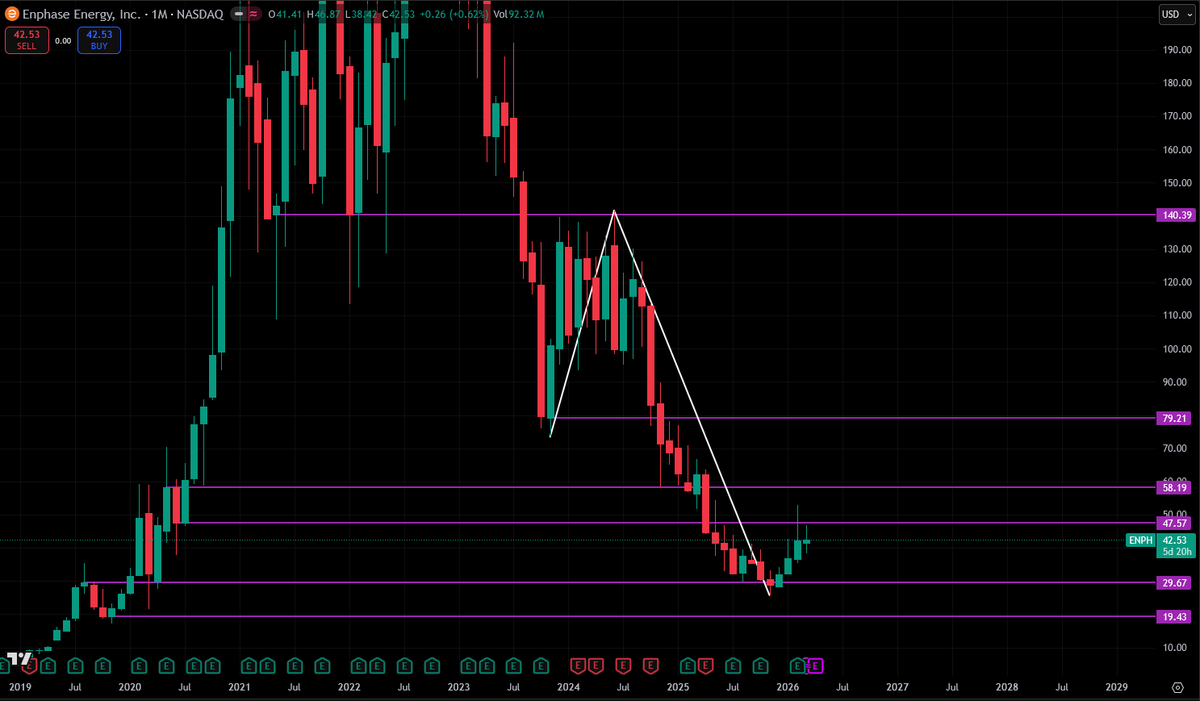
Task: Click the orange Enphase Energy logo icon
Action: pyautogui.click(x=12, y=13)
